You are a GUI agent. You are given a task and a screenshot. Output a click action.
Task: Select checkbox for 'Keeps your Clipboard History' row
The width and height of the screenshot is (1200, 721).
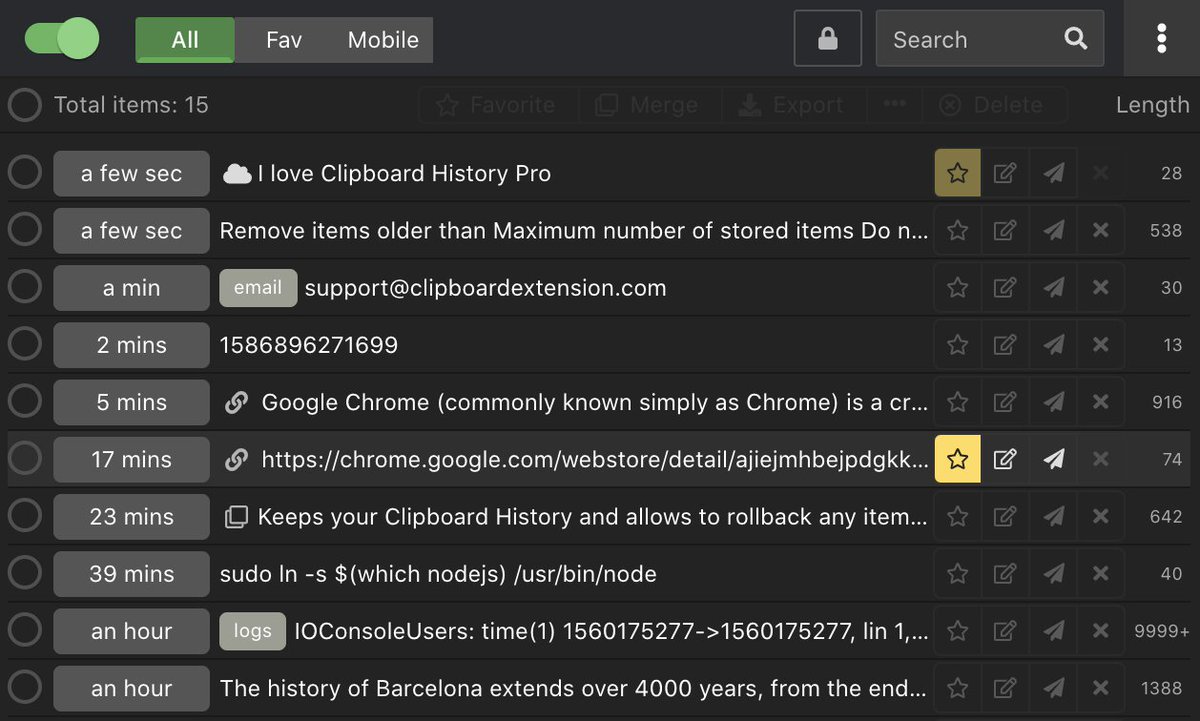(x=24, y=516)
